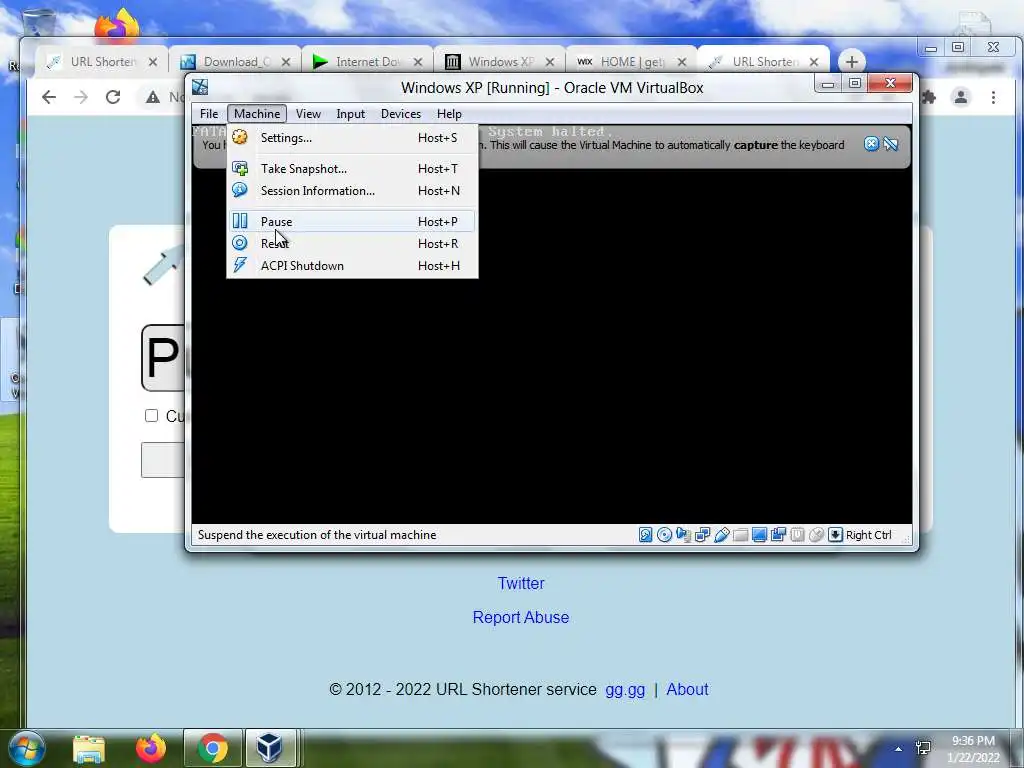Open the Twitter link

[520, 583]
